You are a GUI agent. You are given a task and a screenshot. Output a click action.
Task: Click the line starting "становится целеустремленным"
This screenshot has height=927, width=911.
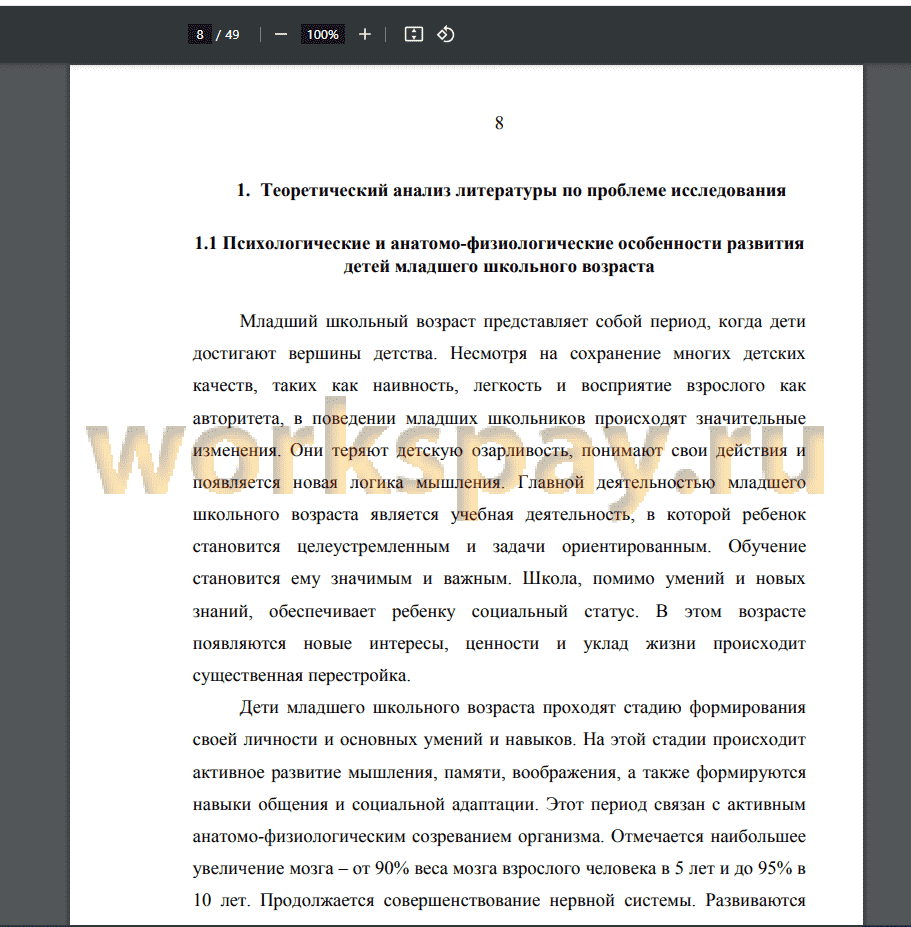[499, 546]
